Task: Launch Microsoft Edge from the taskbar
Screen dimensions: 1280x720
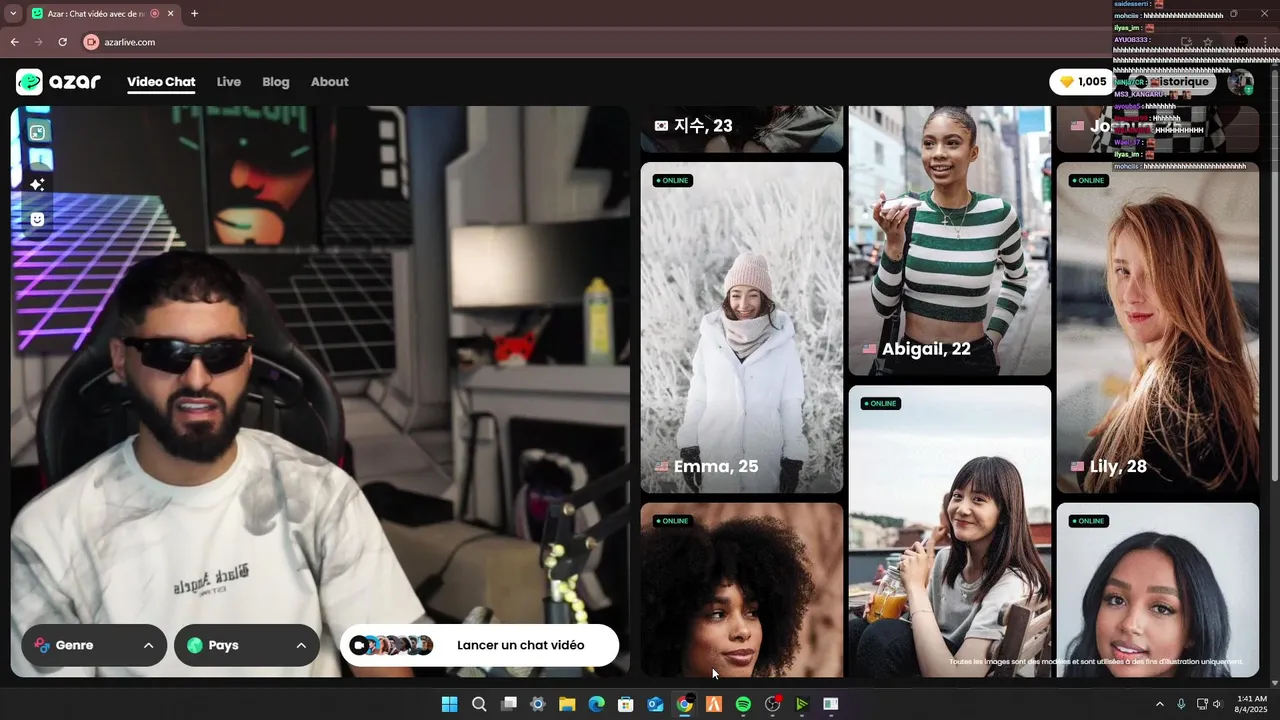Action: (x=597, y=704)
